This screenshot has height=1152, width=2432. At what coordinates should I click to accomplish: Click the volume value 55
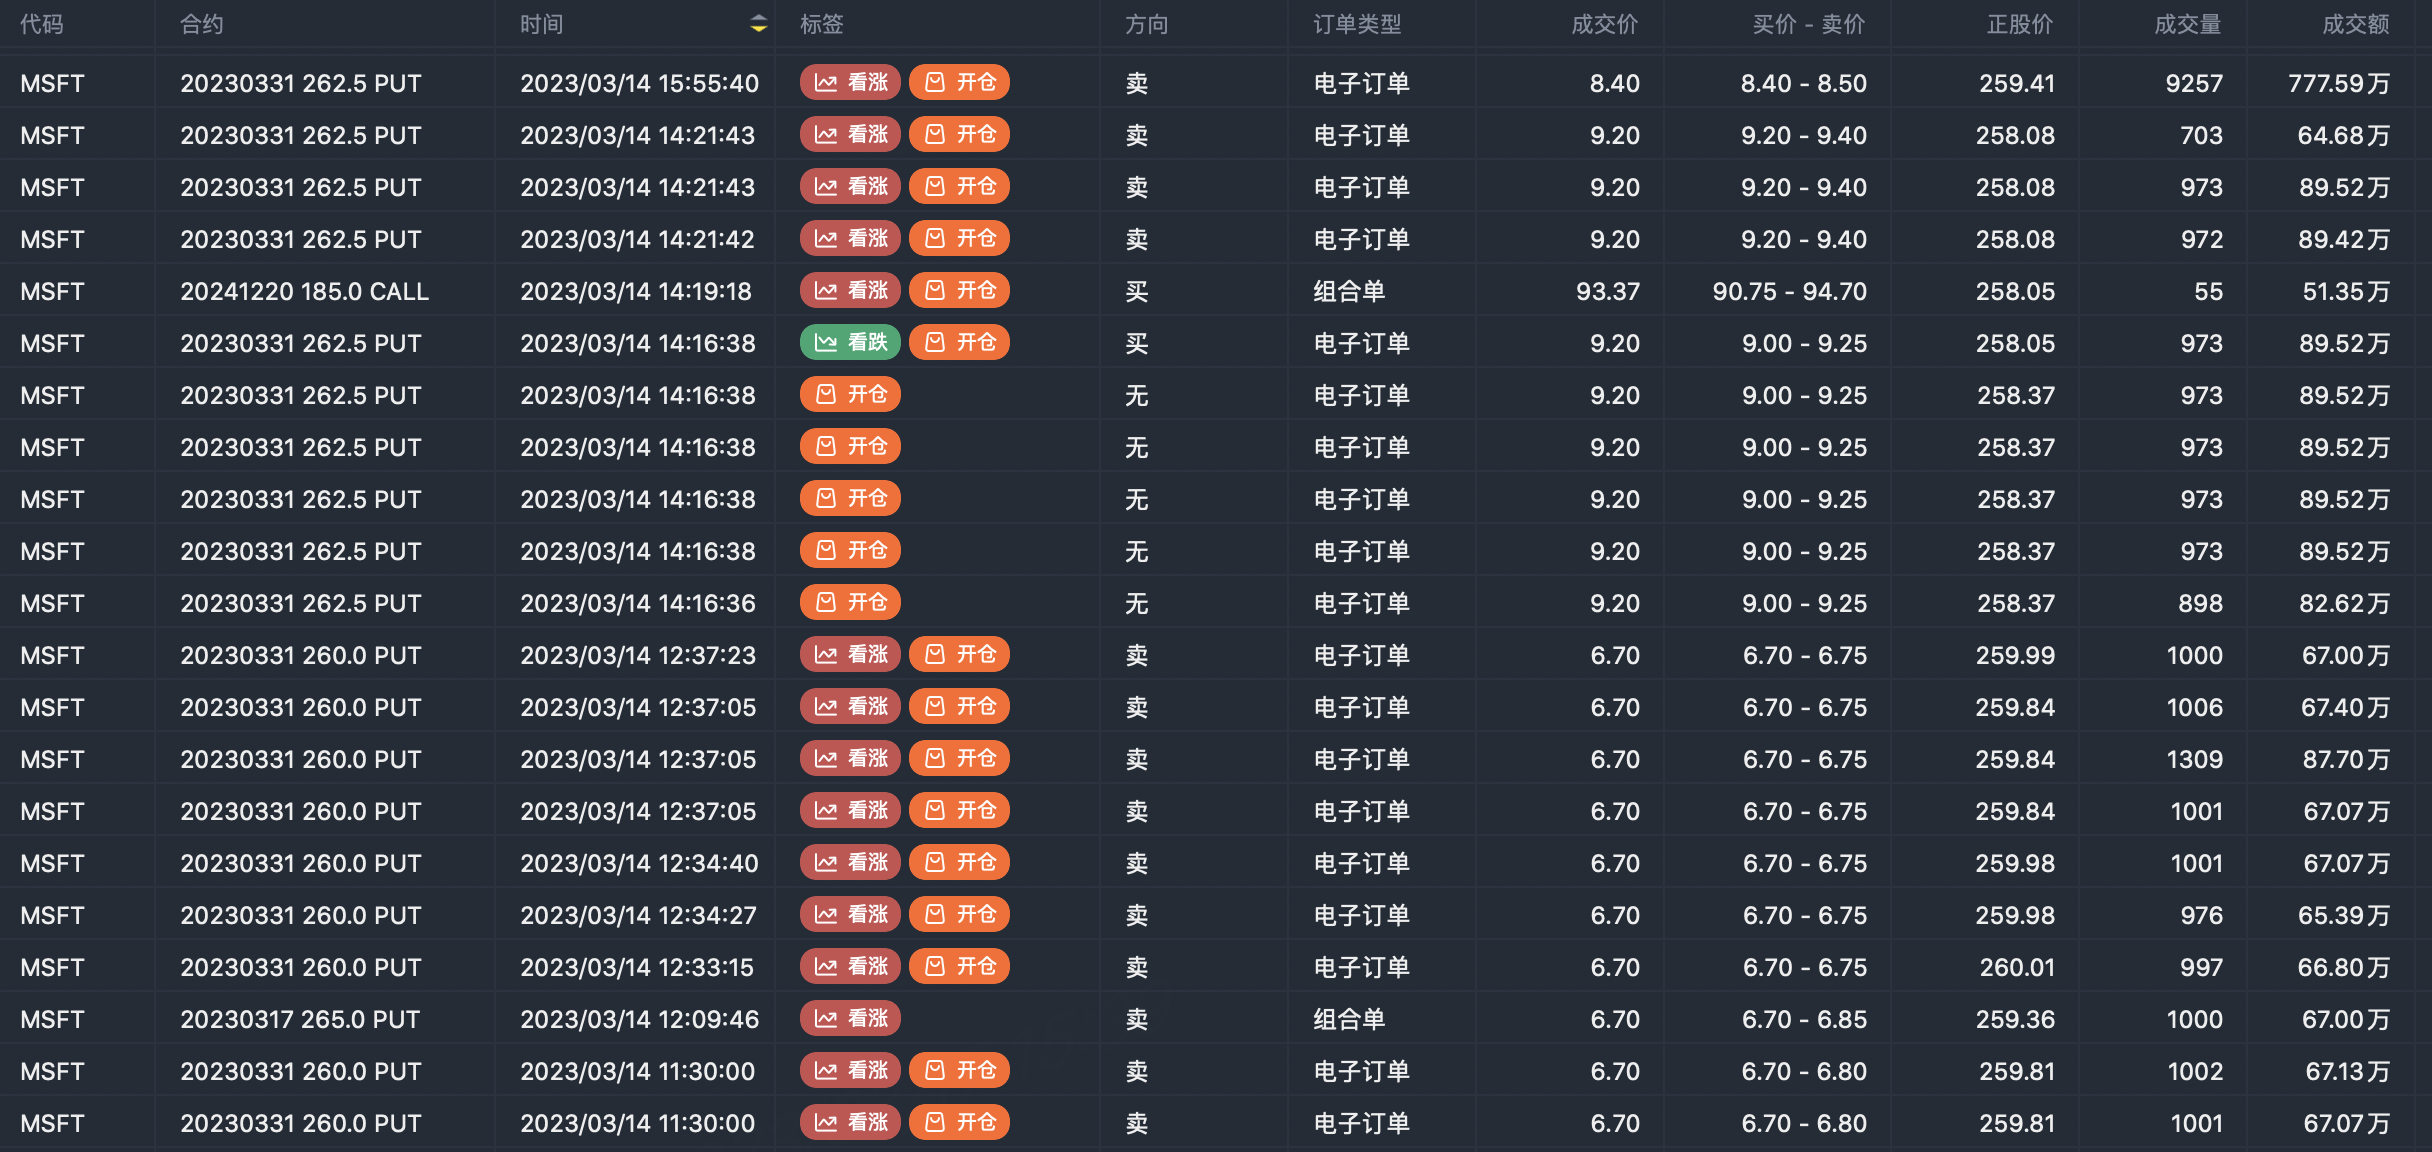[2209, 291]
